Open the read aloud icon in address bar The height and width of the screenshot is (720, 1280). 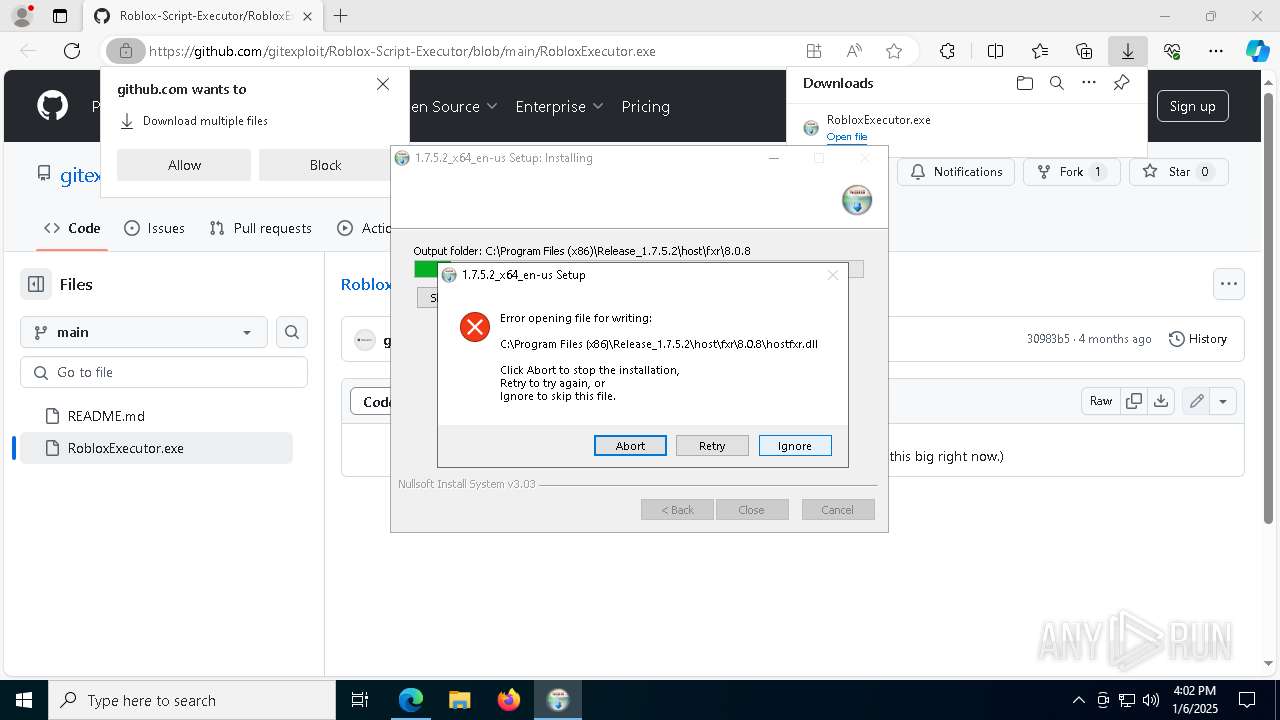click(854, 51)
